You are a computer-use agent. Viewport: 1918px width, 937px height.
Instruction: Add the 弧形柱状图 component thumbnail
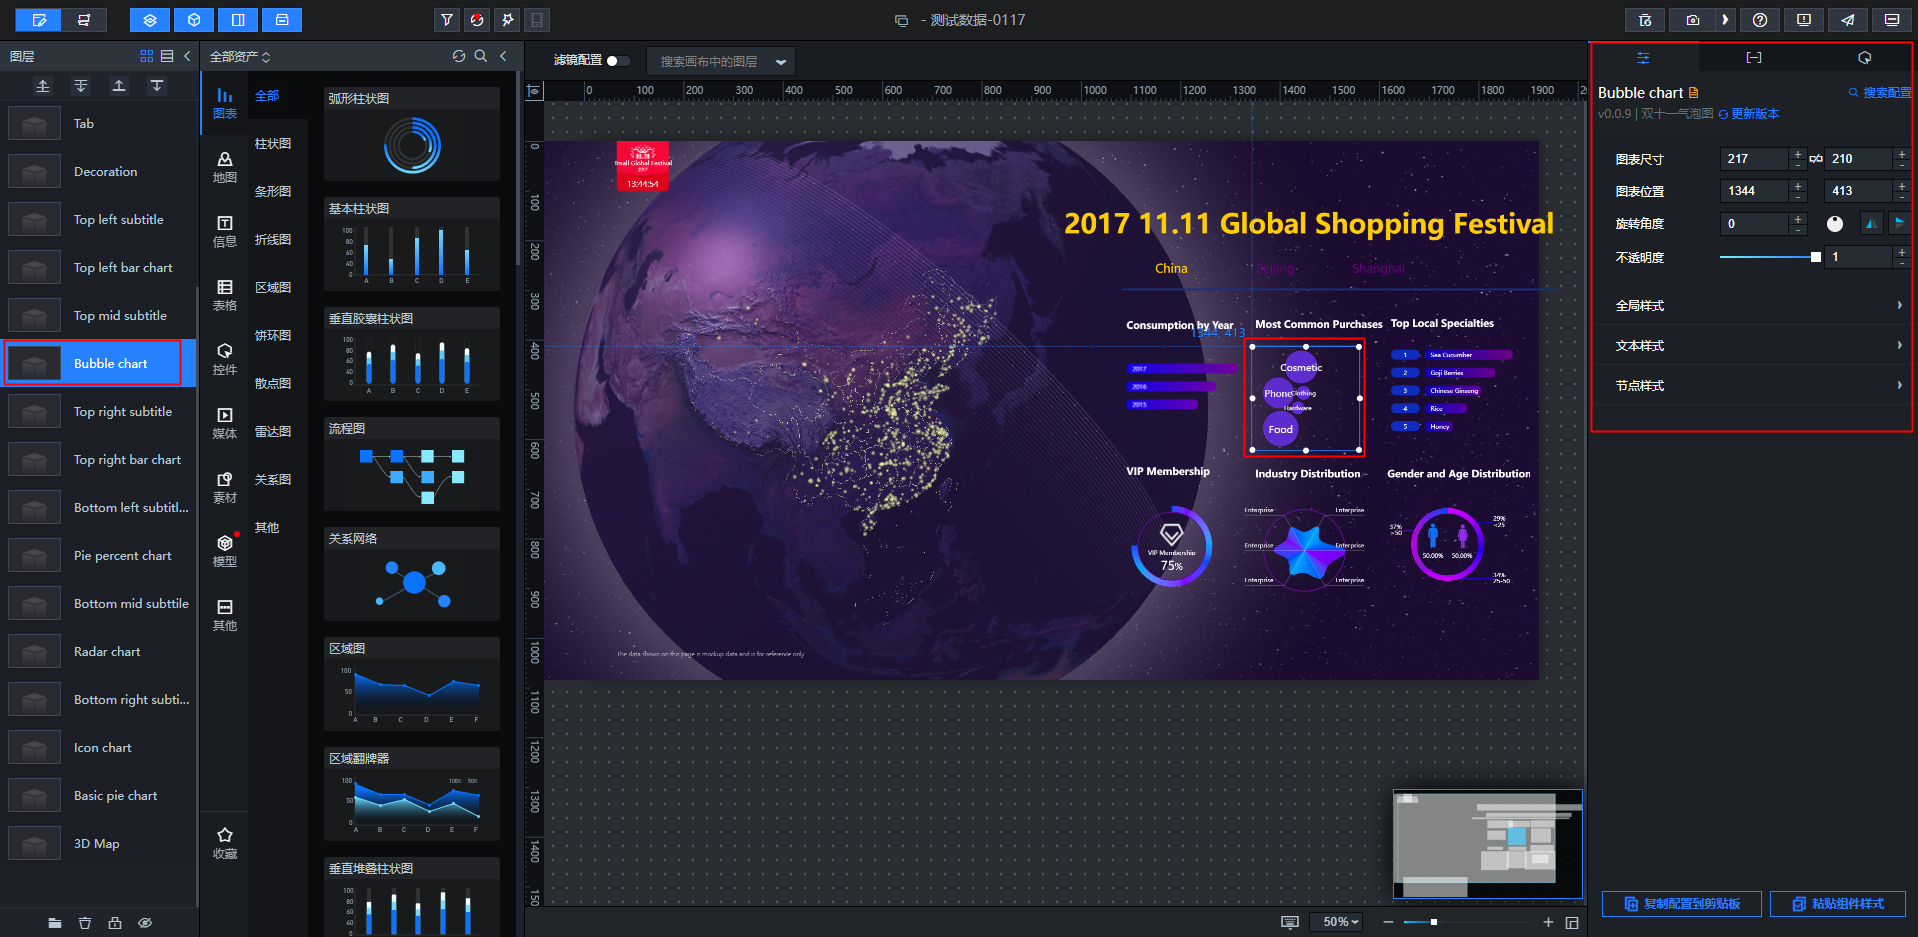tap(412, 134)
